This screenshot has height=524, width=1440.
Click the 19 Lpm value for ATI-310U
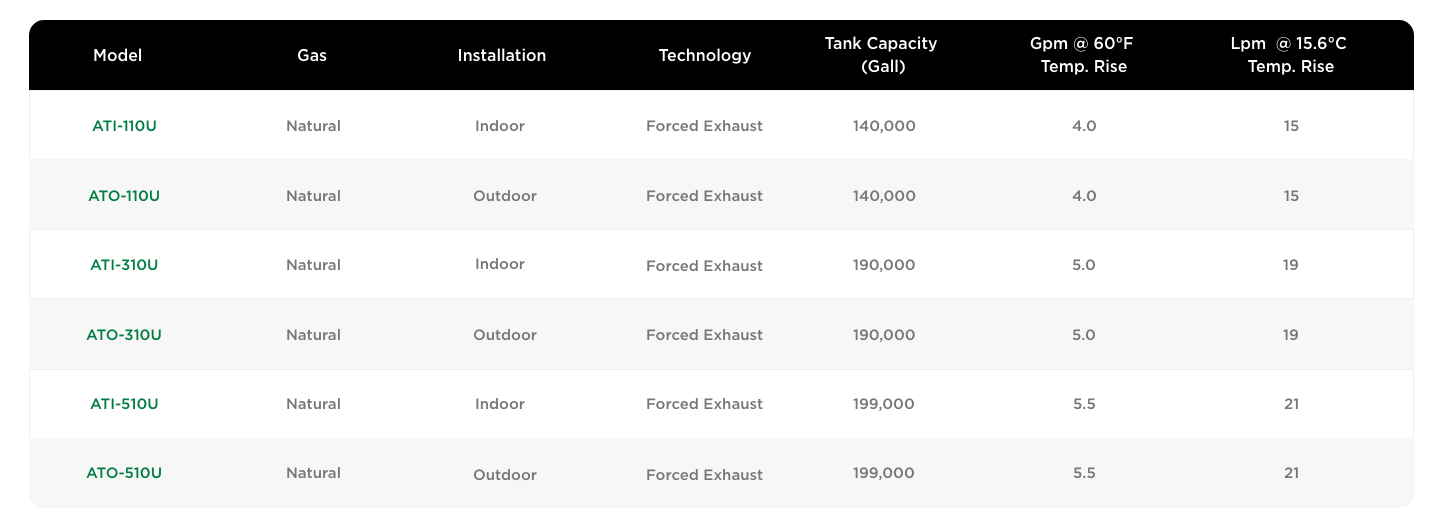coord(1291,265)
